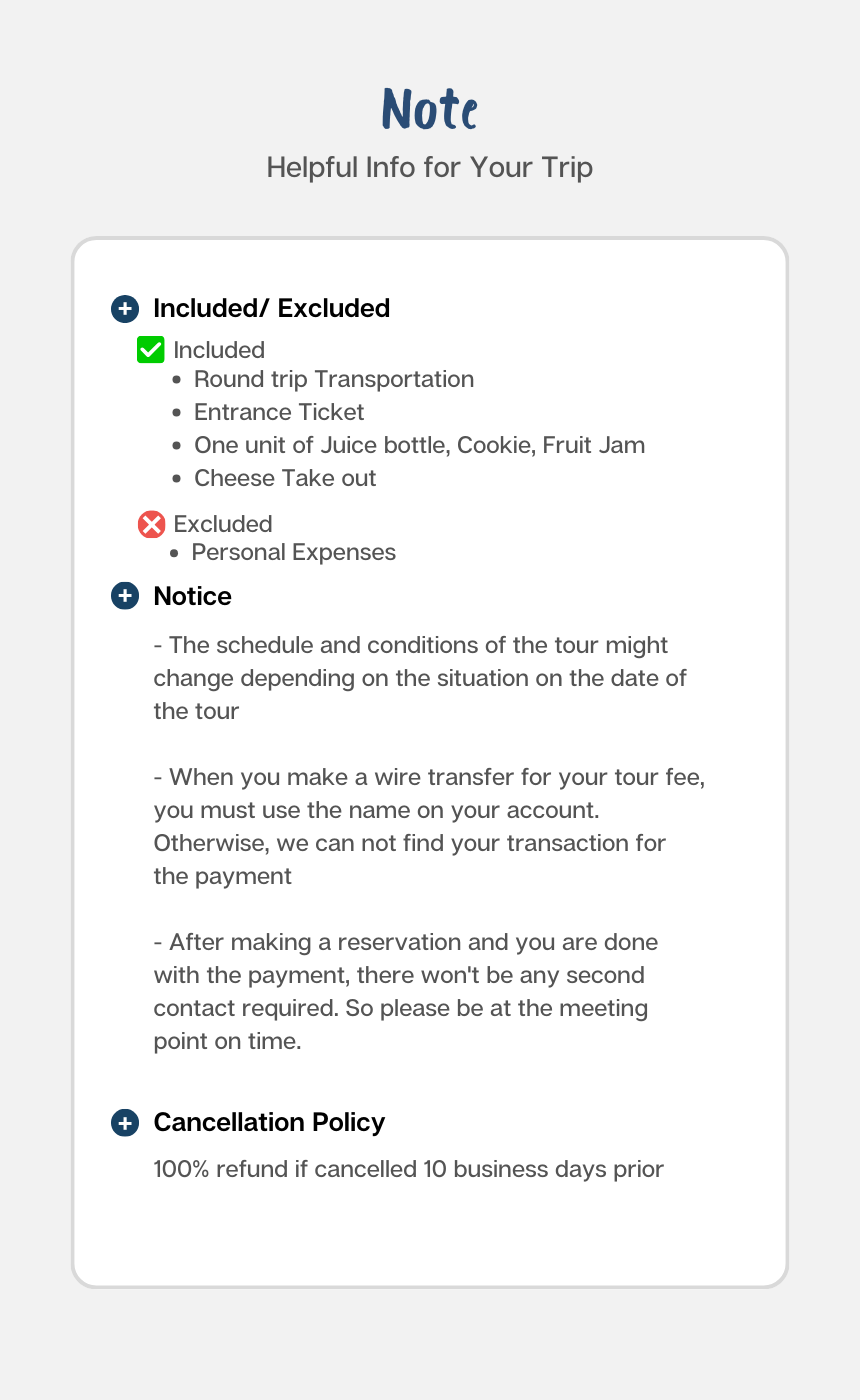Select the Round trip Transportation item
Viewport: 860px width, 1400px height.
(x=333, y=379)
